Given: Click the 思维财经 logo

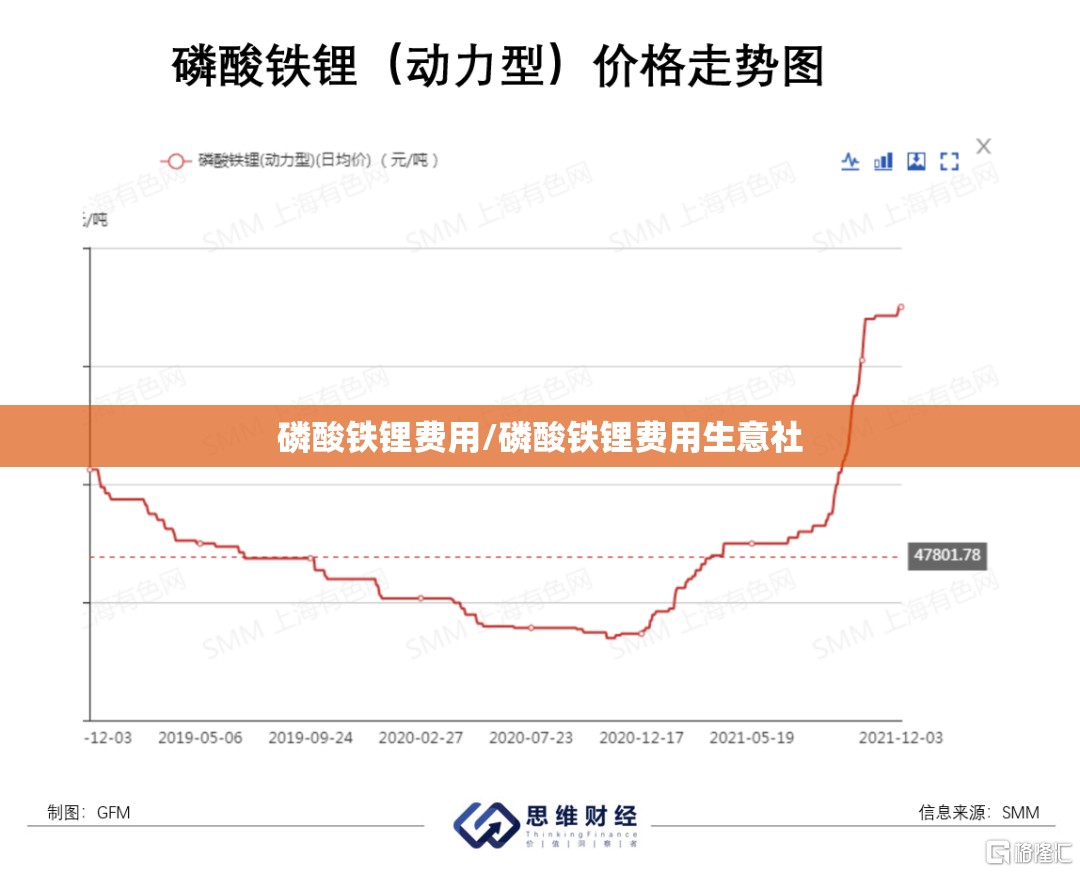Looking at the screenshot, I should [x=546, y=825].
